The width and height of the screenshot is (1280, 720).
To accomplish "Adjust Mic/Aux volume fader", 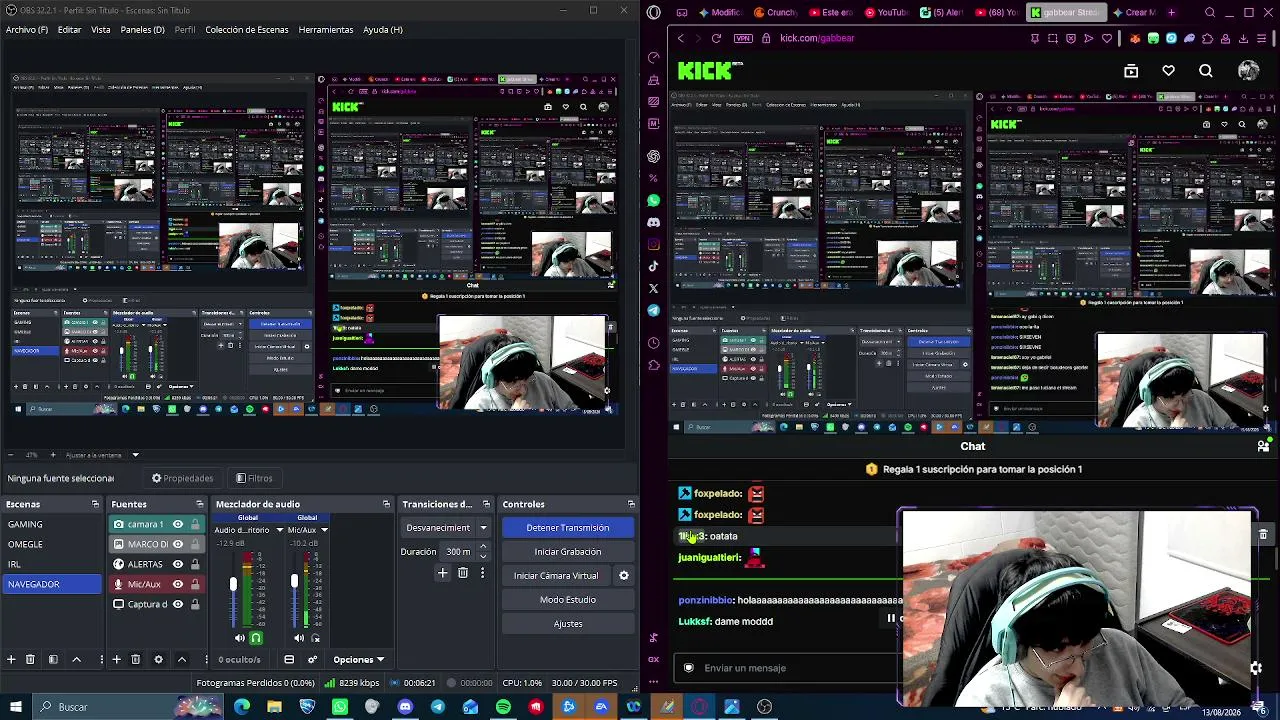I will point(294,582).
